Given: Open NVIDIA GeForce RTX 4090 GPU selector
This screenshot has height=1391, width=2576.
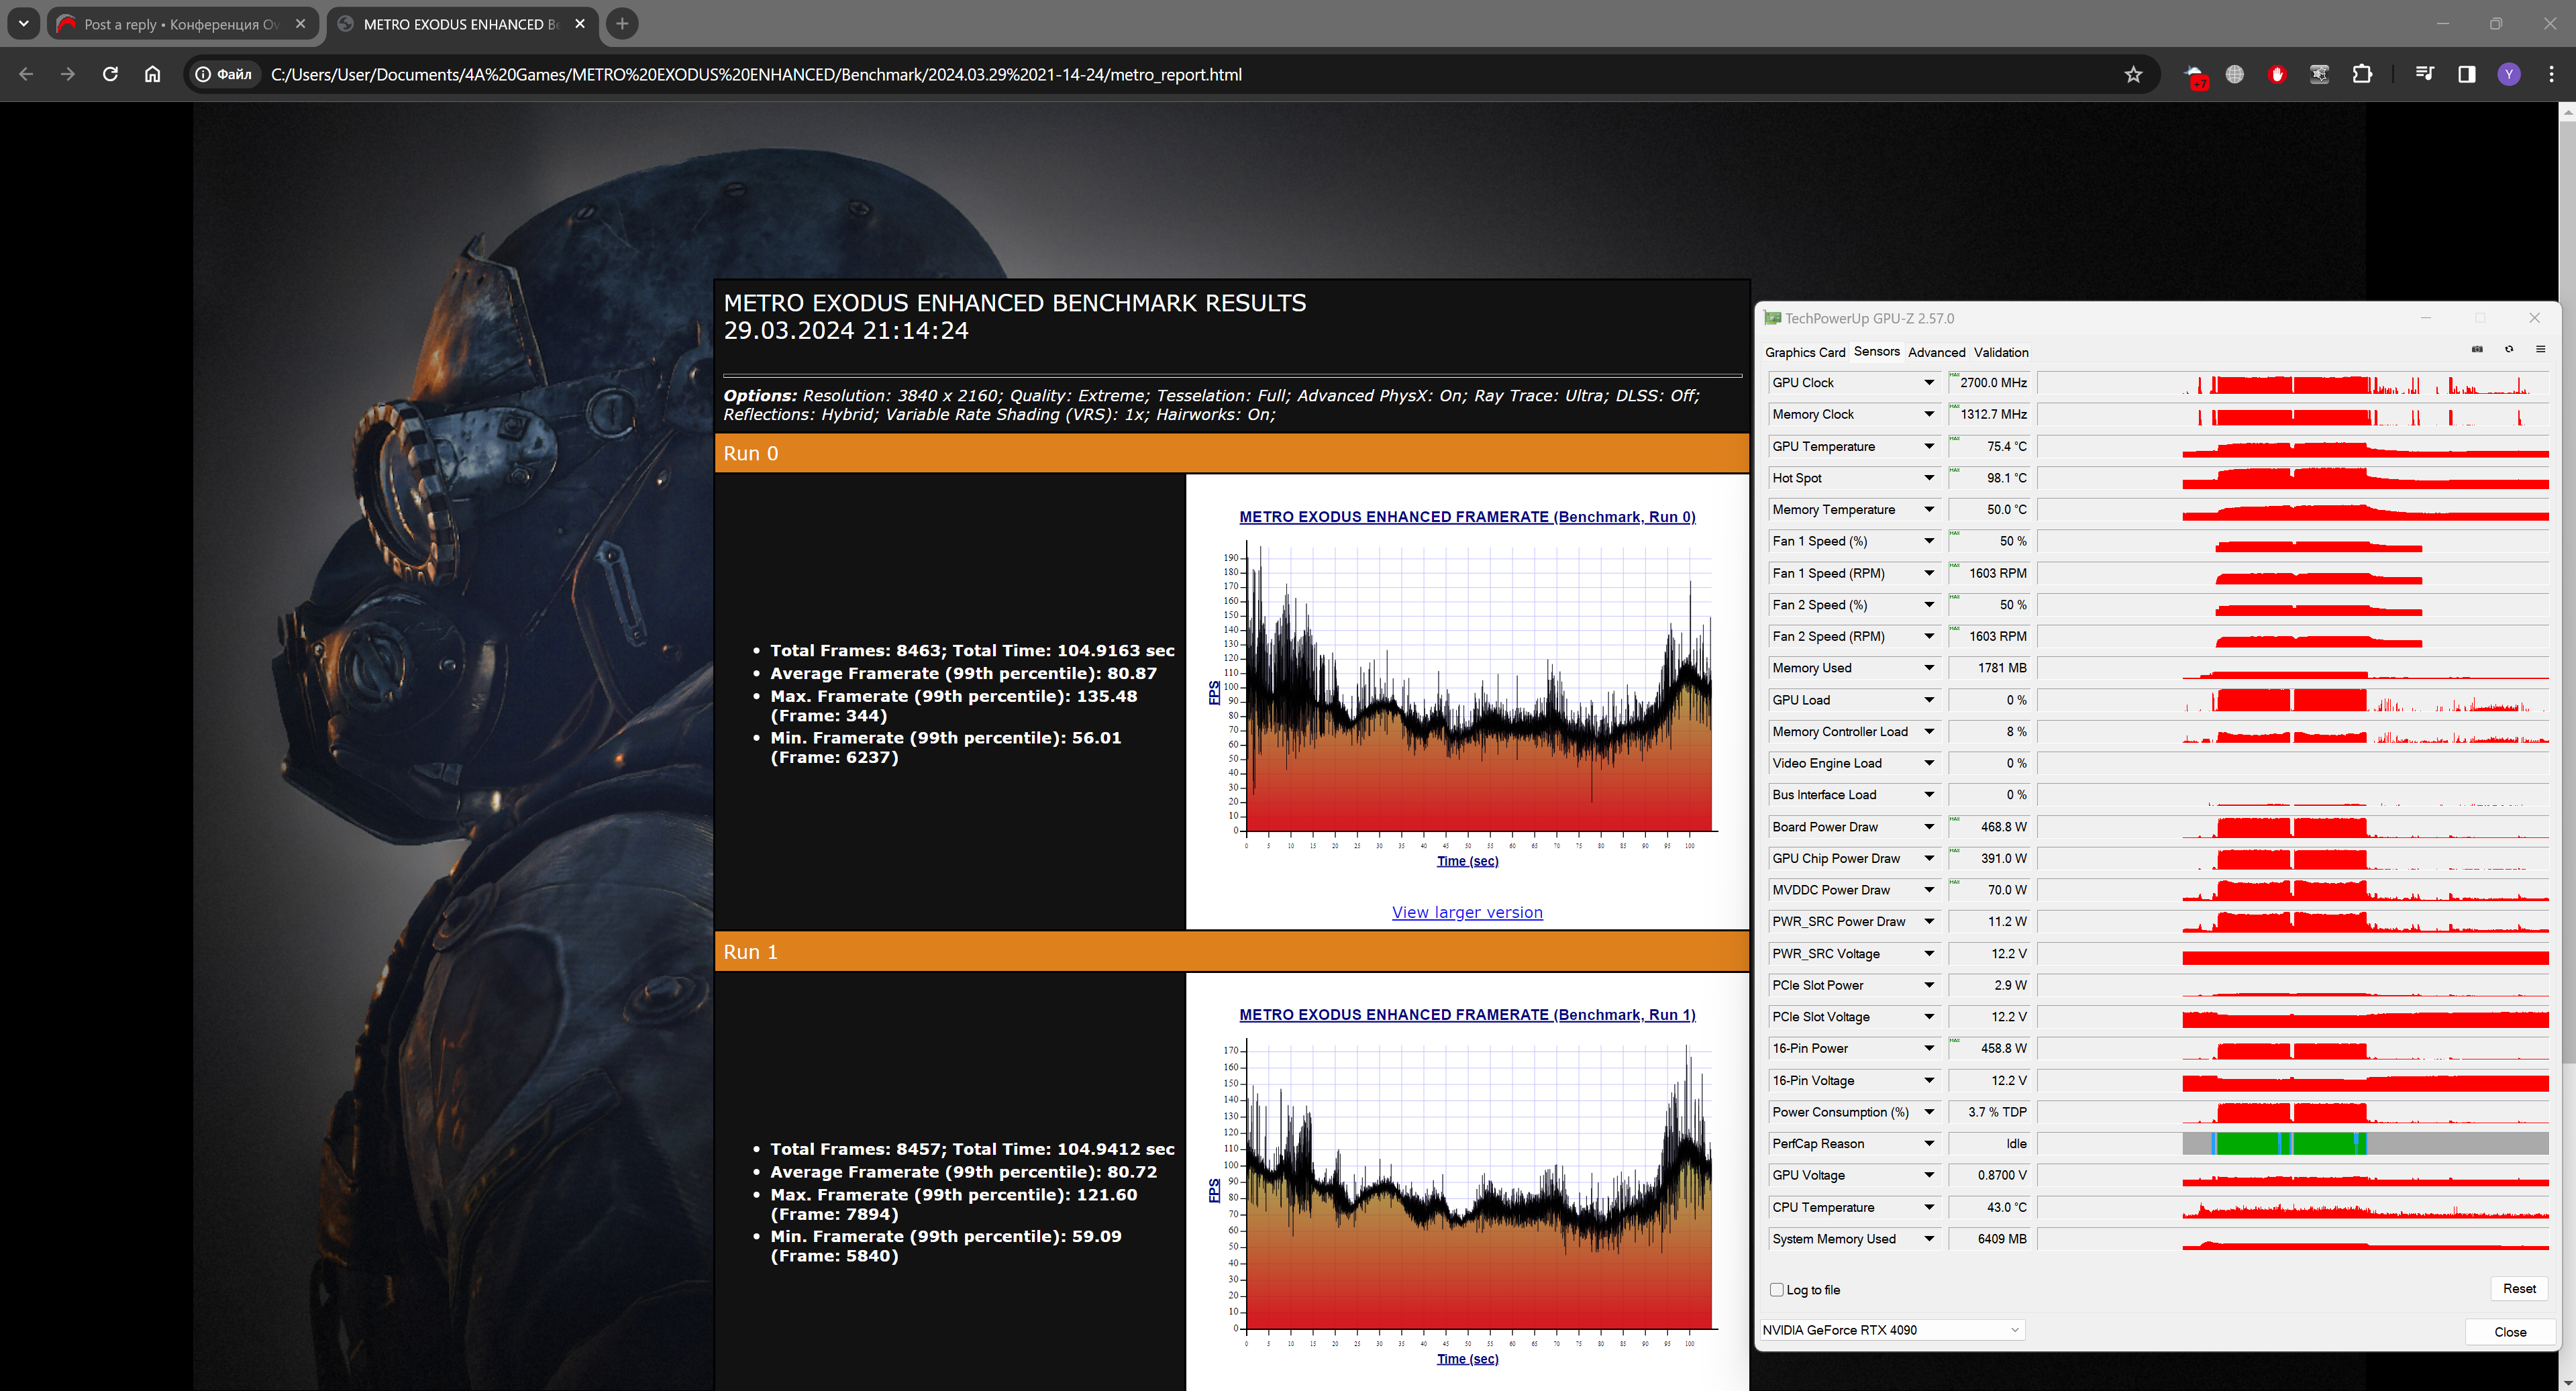Looking at the screenshot, I should pos(1891,1330).
